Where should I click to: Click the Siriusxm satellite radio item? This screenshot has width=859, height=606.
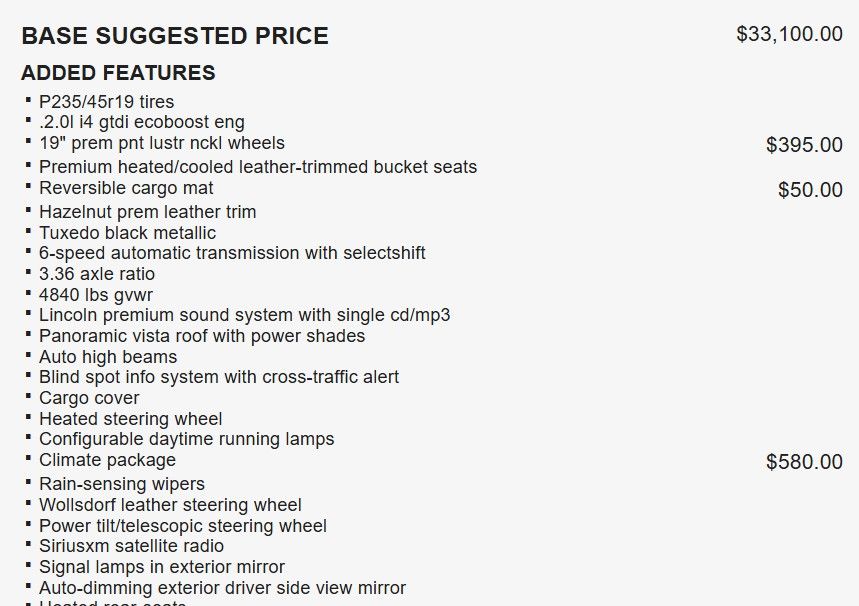[x=131, y=546]
